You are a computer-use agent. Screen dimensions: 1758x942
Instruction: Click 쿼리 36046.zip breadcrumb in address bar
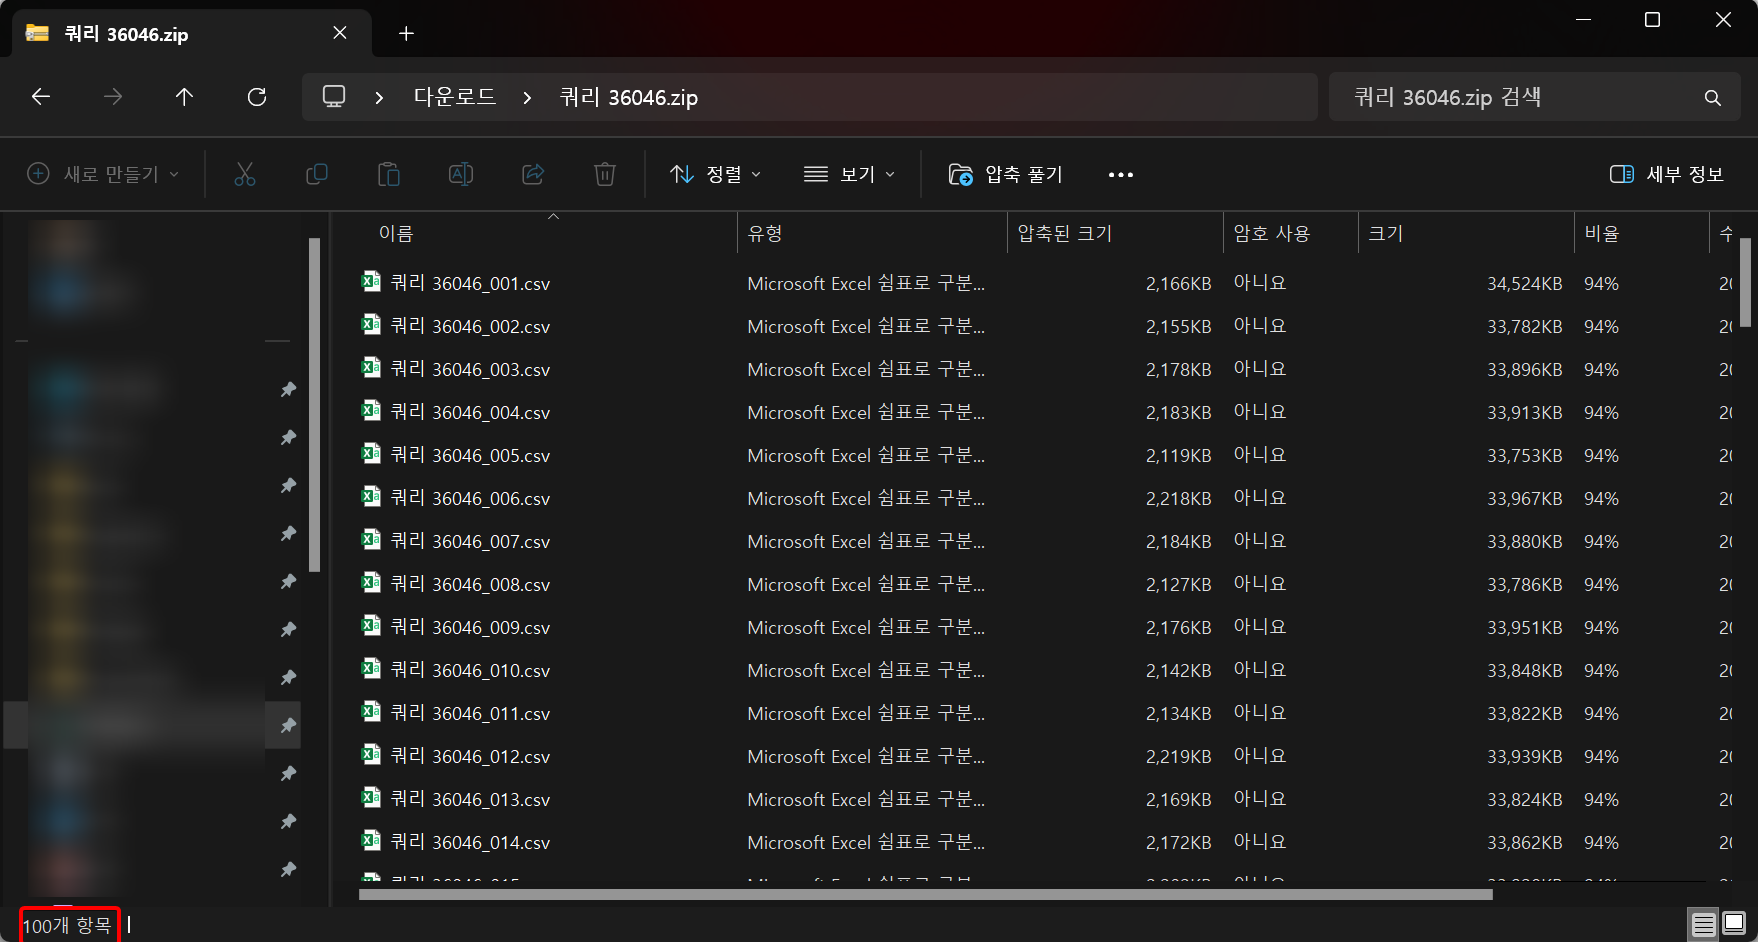629,97
